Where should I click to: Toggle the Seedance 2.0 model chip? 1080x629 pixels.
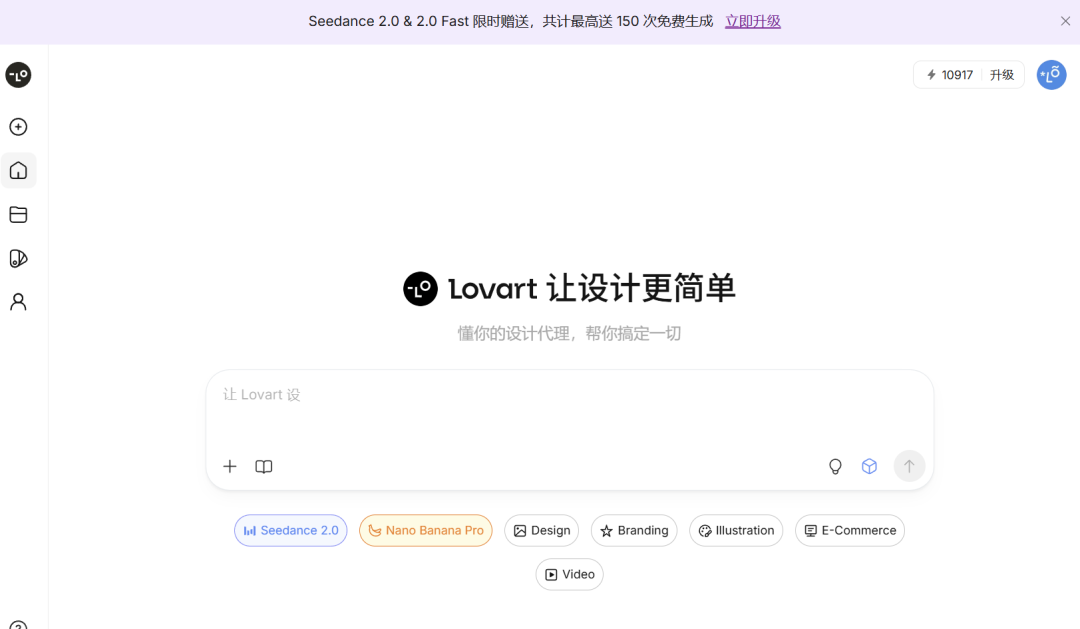tap(290, 530)
